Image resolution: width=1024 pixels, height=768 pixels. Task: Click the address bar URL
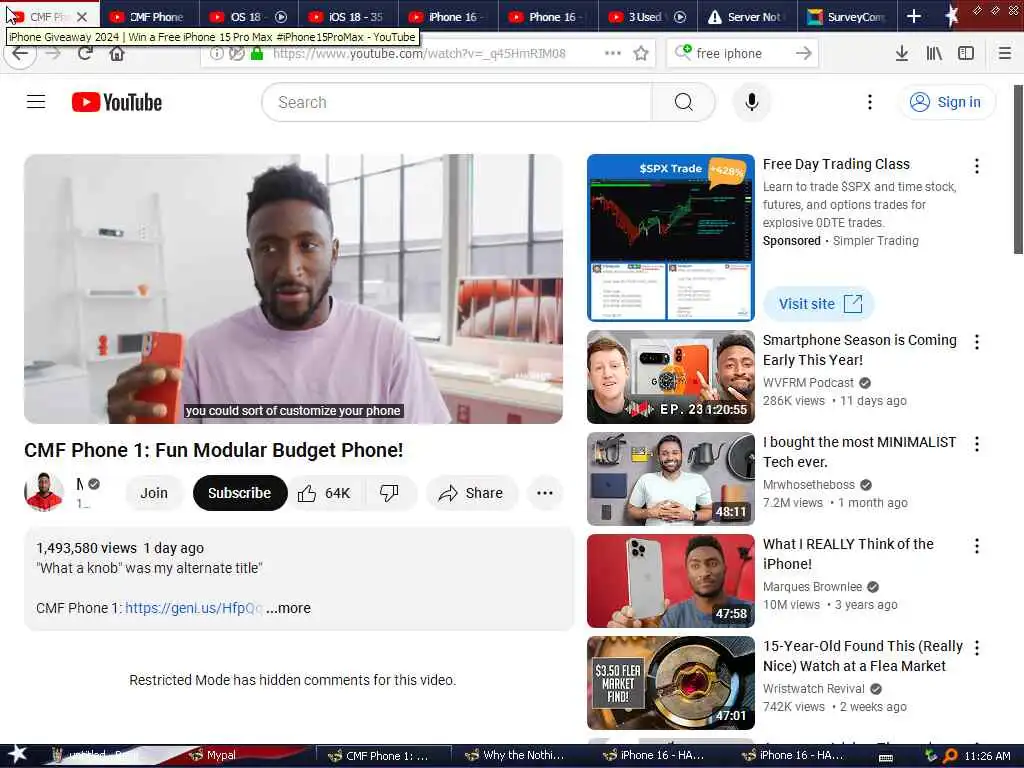[419, 54]
